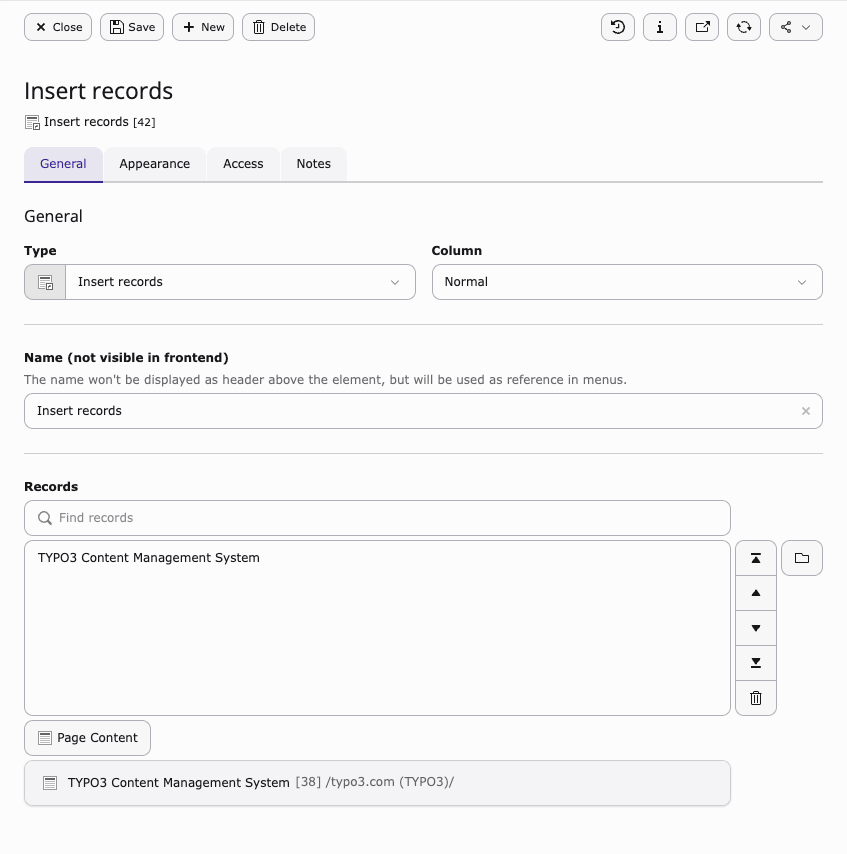The image size is (847, 854).
Task: Move the selected record up one position
Action: coord(756,593)
